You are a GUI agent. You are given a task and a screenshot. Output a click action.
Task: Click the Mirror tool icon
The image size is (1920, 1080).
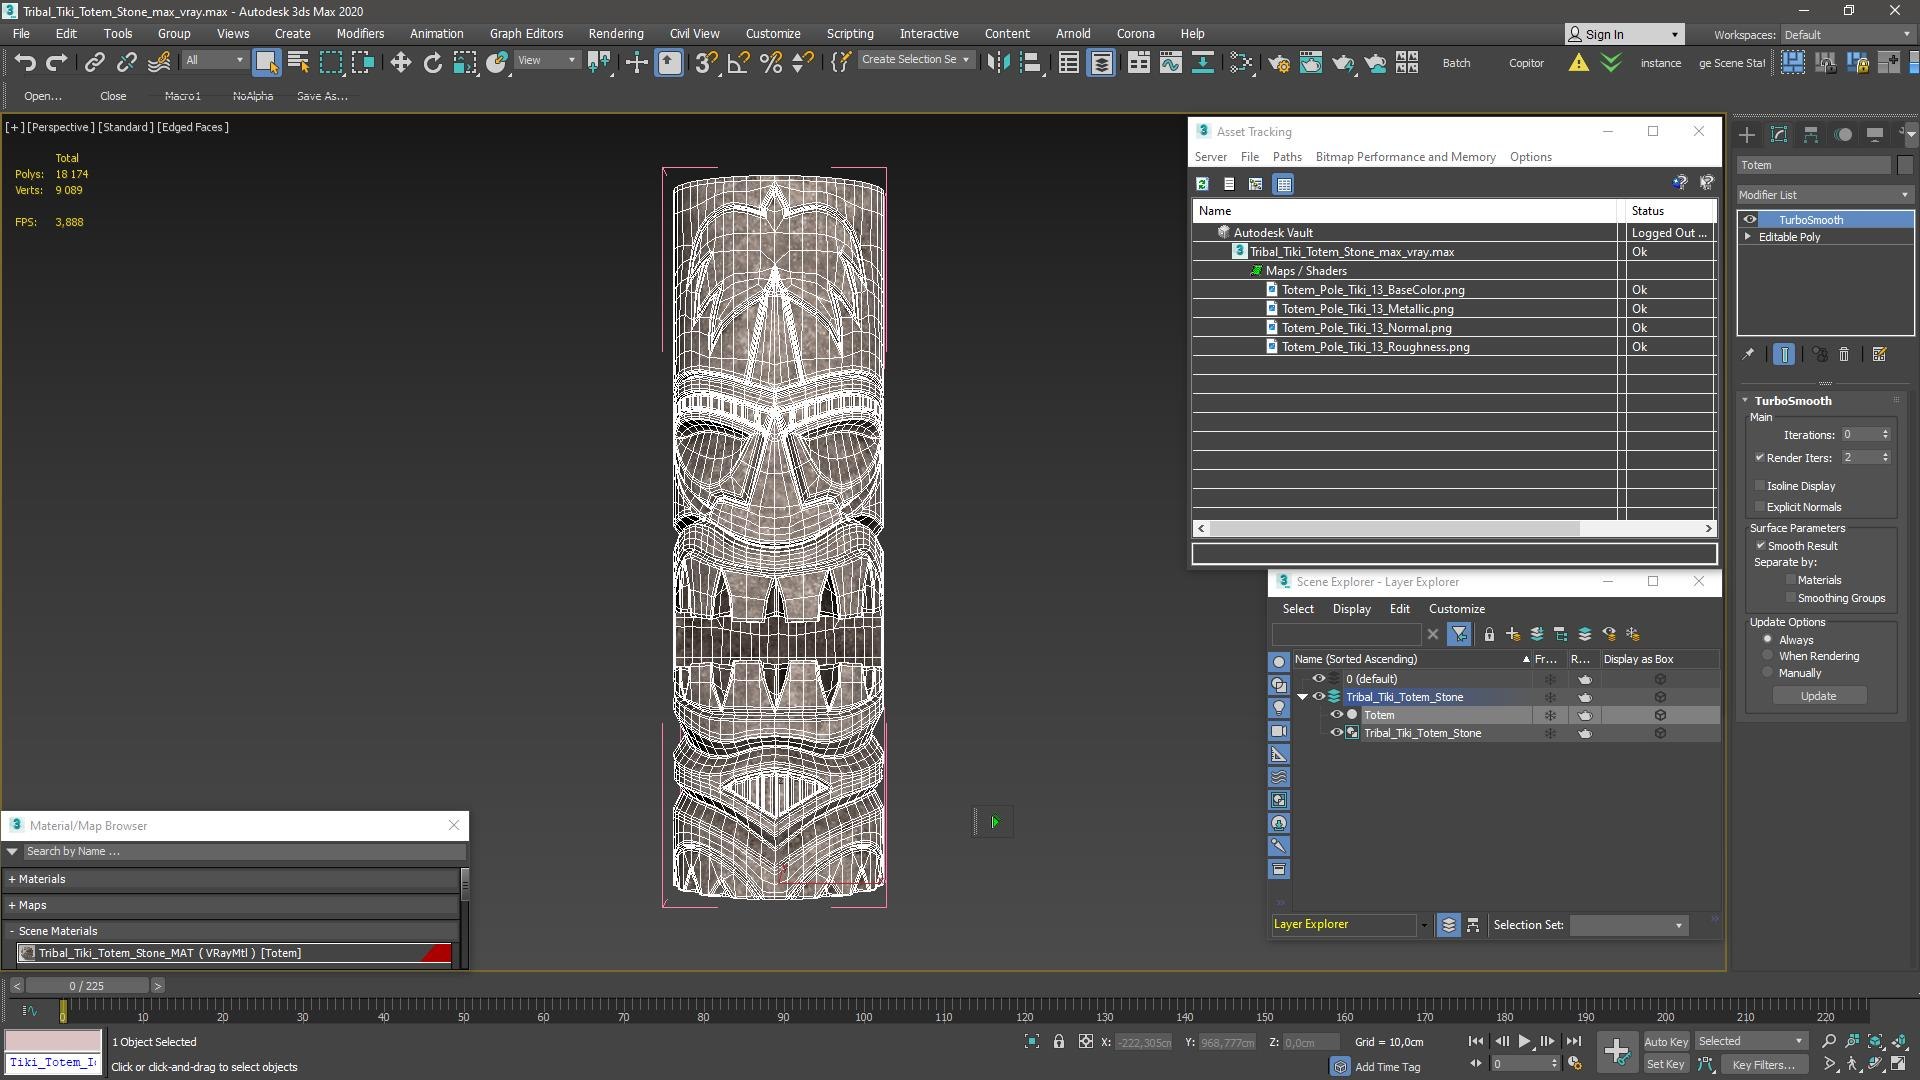pyautogui.click(x=997, y=62)
